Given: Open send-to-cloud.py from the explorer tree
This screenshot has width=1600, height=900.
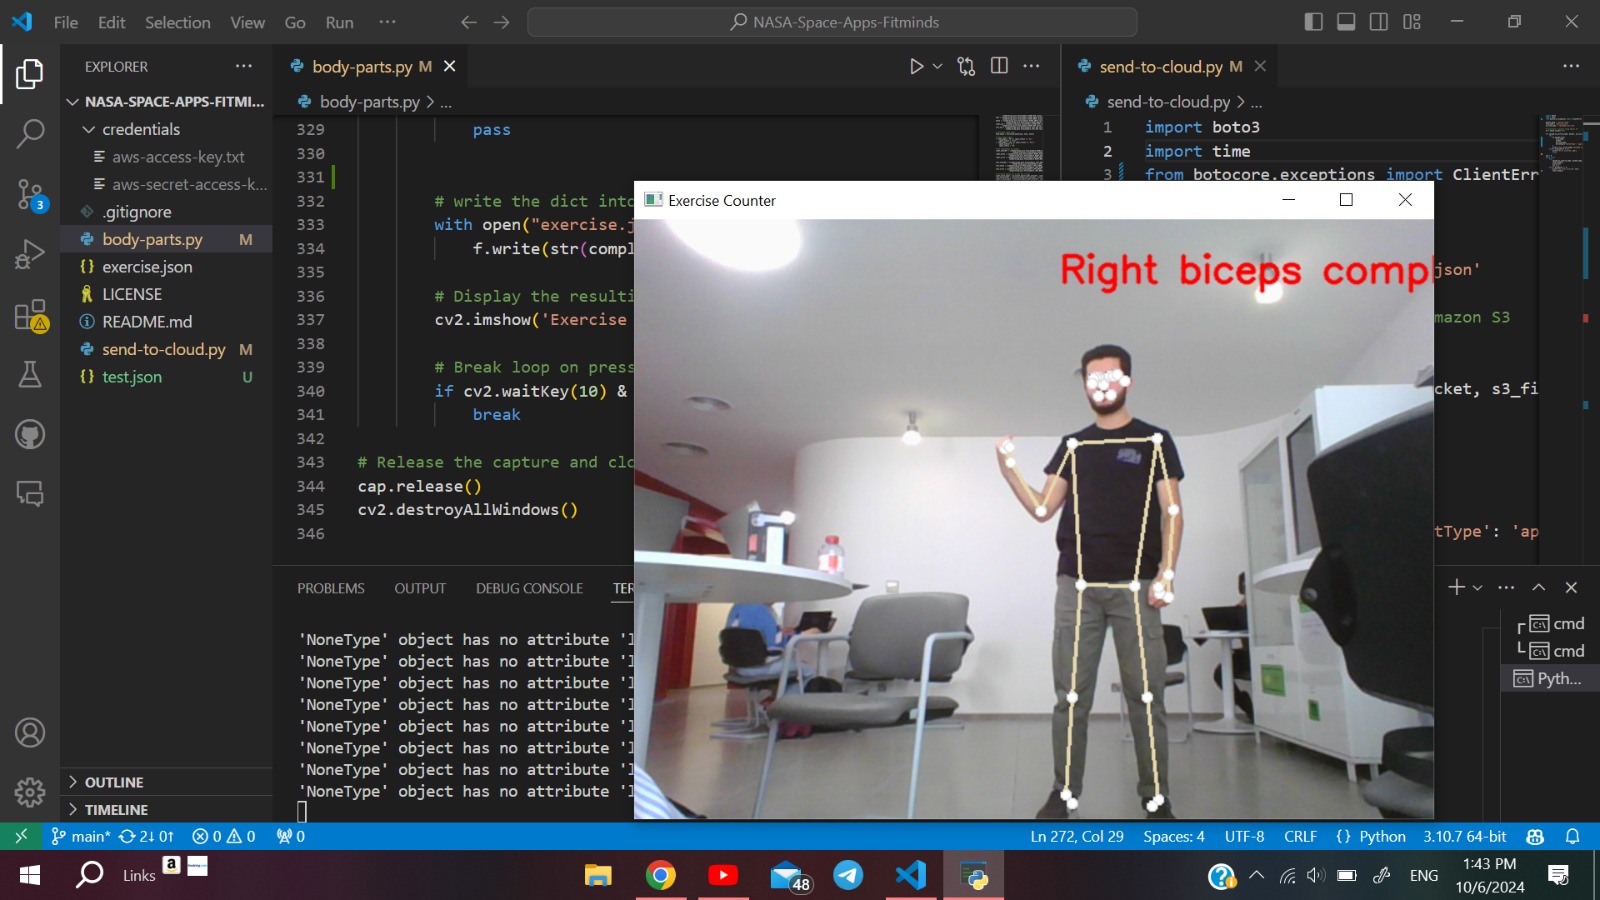Looking at the screenshot, I should coord(166,350).
